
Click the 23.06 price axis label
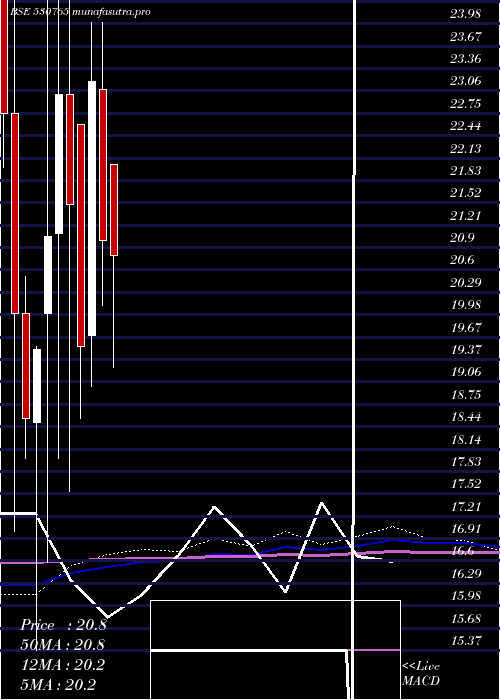(x=465, y=81)
